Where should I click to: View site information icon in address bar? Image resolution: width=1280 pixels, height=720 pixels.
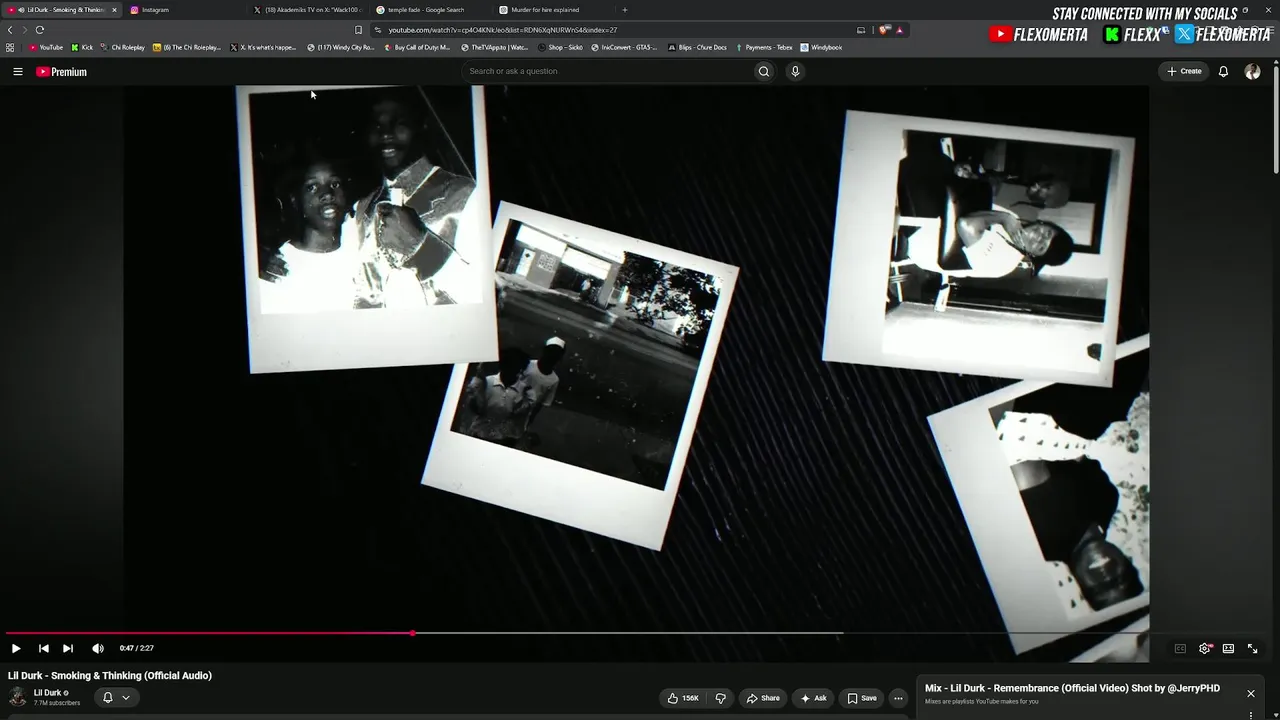(378, 30)
